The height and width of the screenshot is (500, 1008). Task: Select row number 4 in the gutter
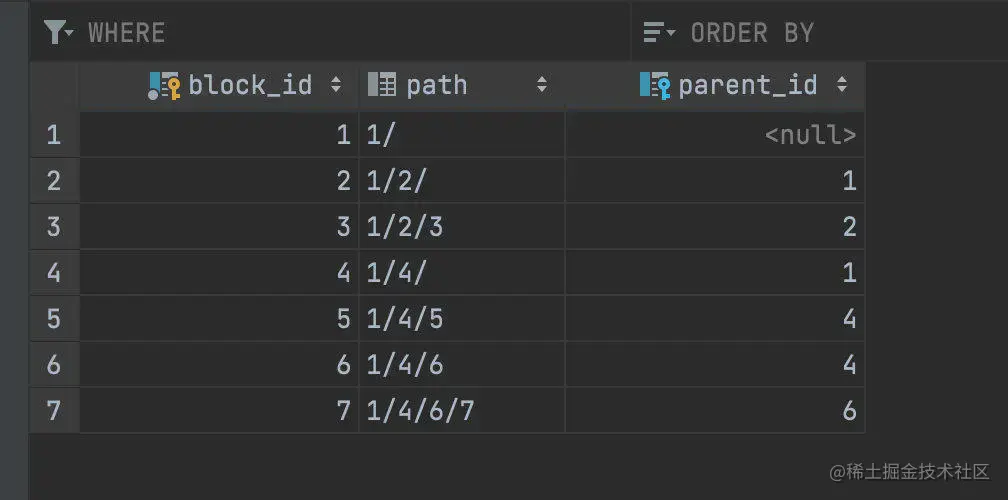point(54,272)
